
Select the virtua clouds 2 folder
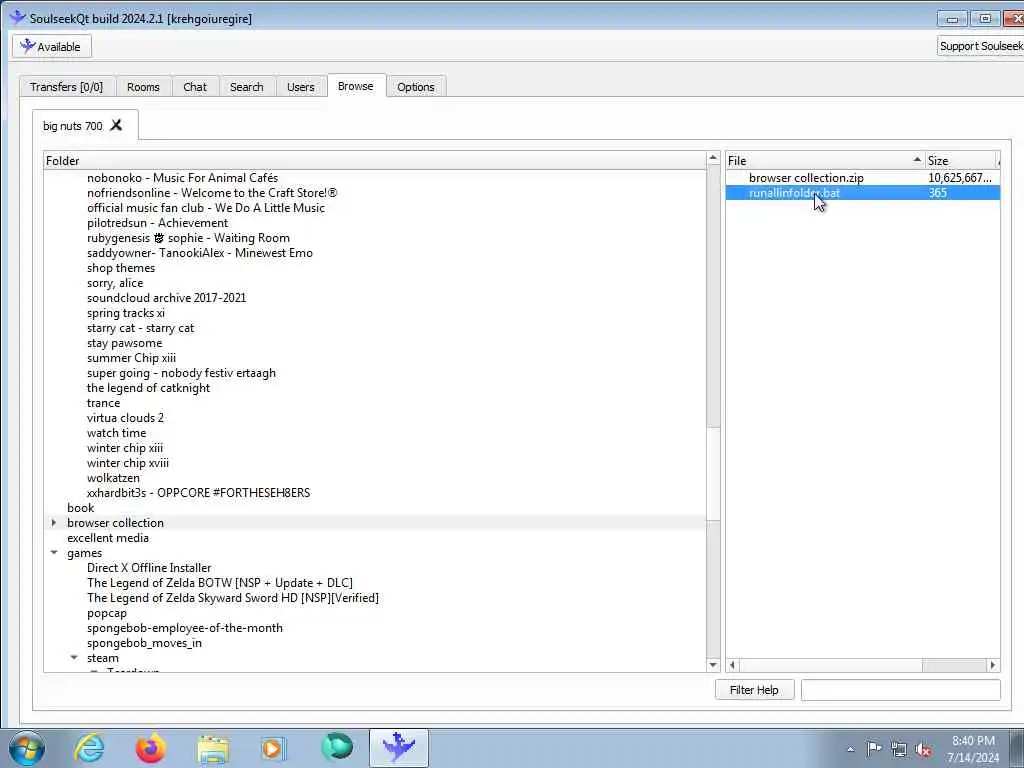click(125, 418)
